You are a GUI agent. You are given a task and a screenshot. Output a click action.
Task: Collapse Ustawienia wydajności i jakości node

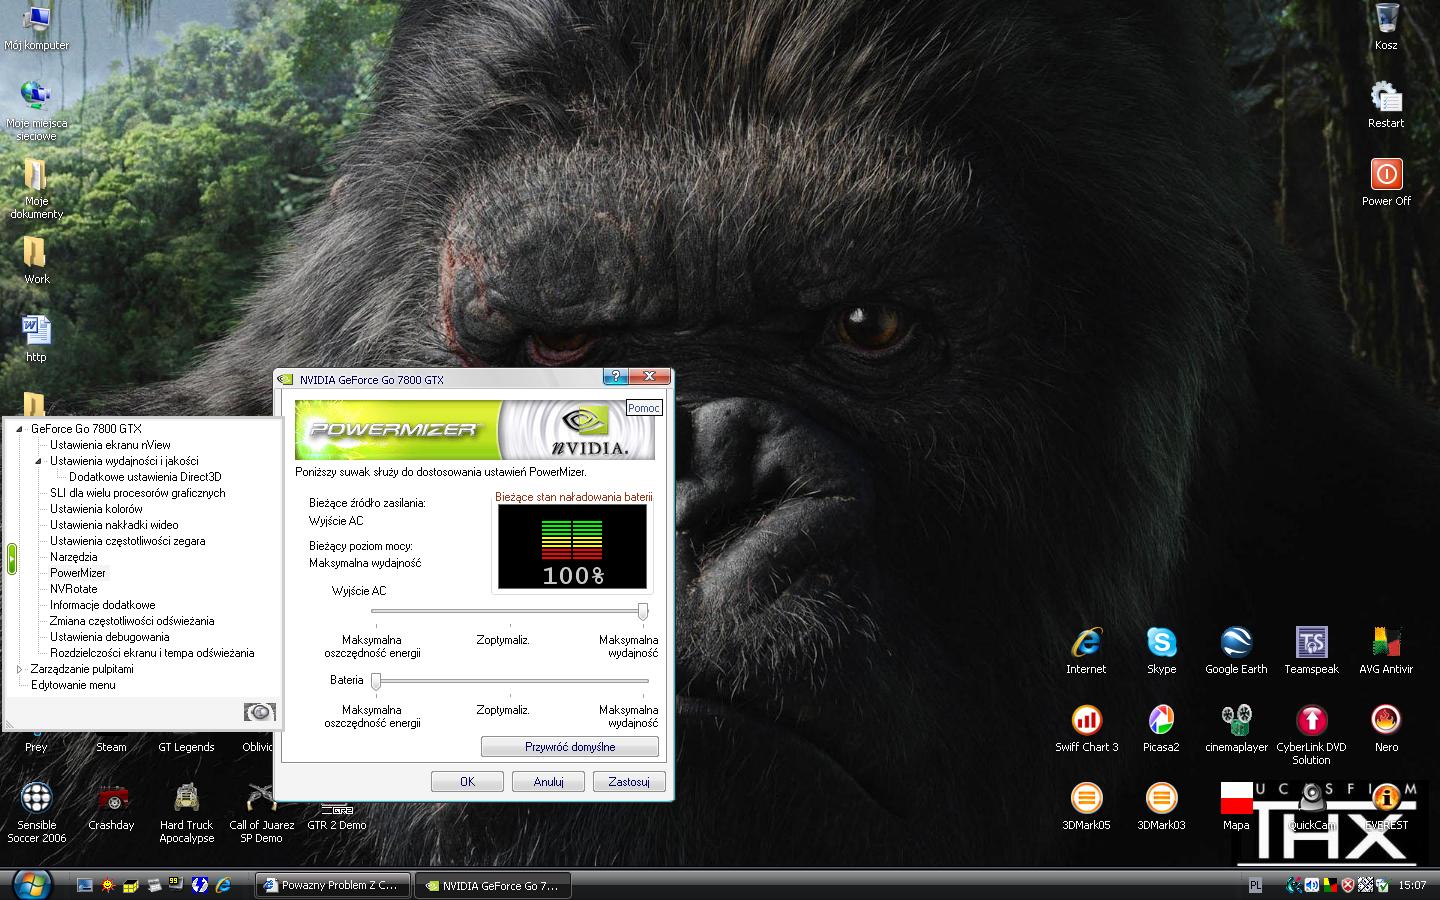tap(39, 461)
